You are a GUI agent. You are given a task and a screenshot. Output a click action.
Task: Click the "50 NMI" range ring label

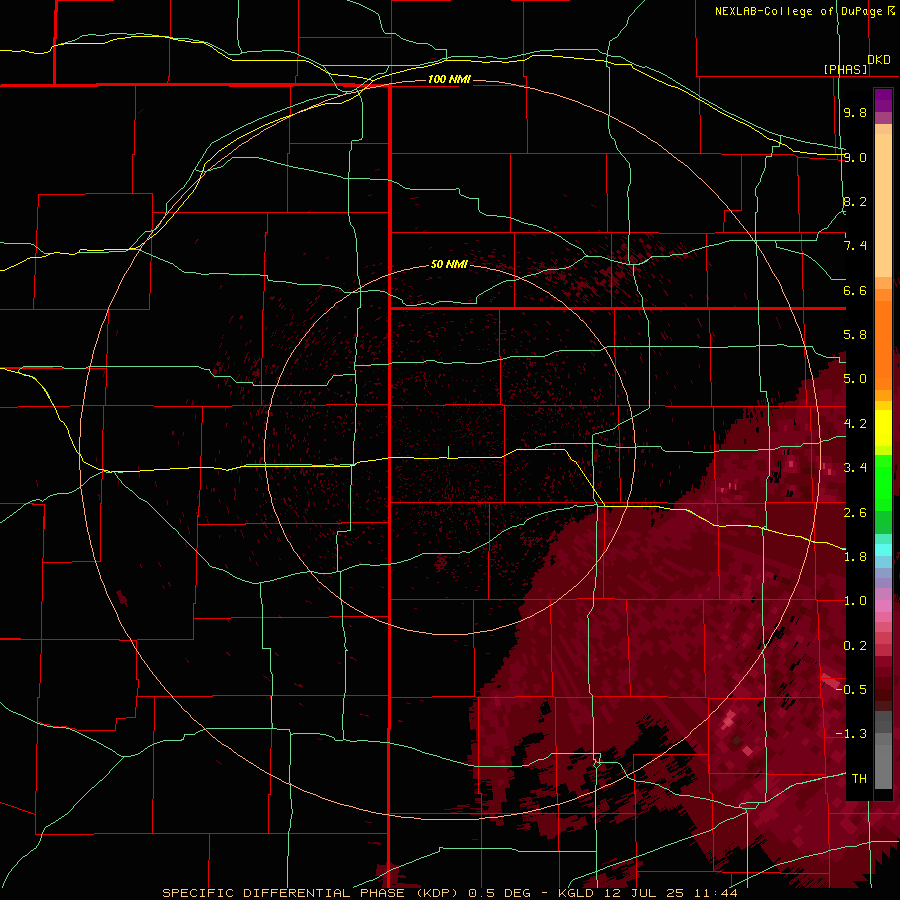click(x=449, y=264)
